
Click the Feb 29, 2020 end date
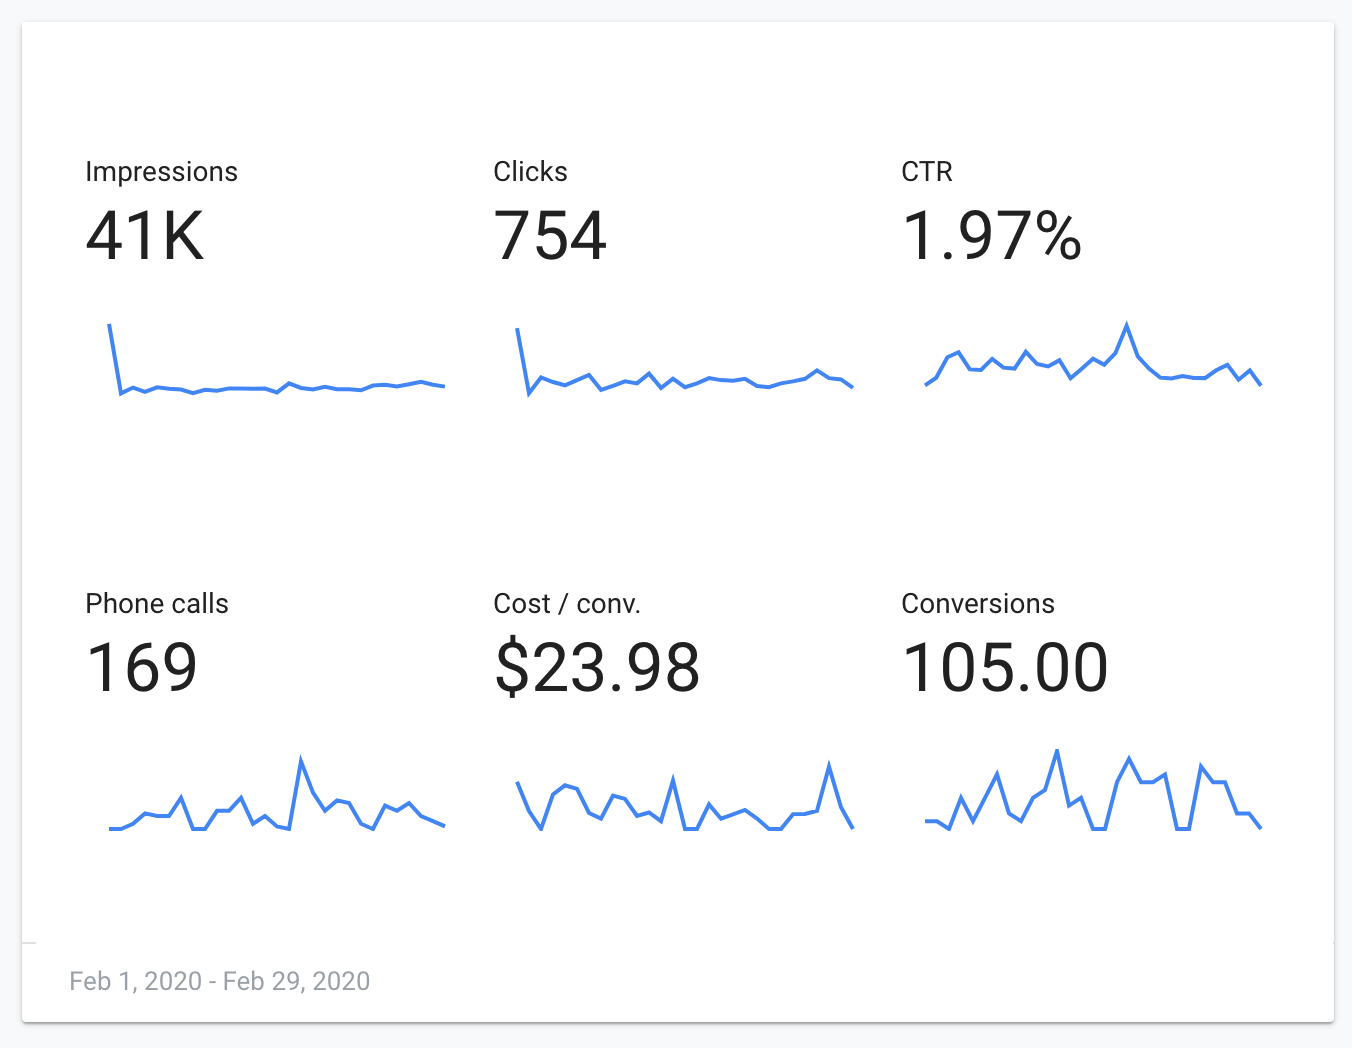[x=297, y=981]
